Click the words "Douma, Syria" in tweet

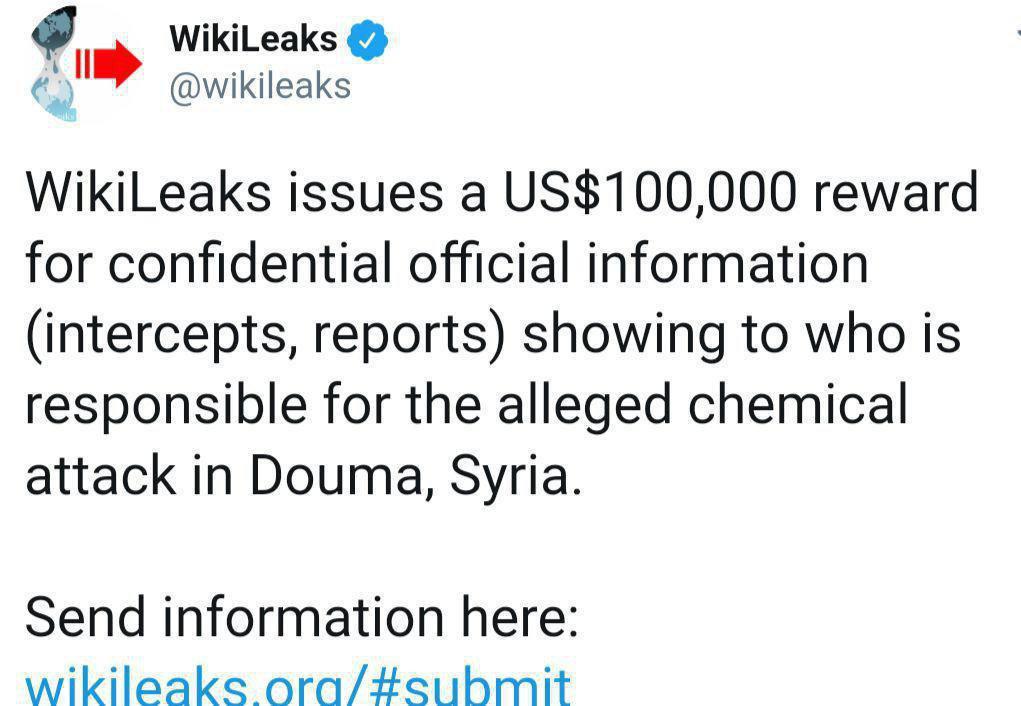tap(414, 477)
